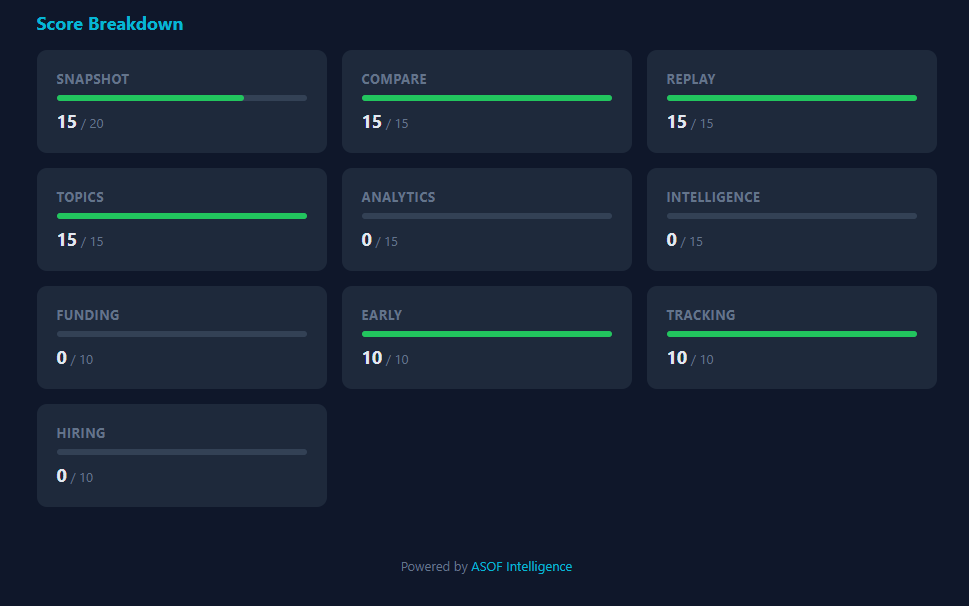Select the Funding score card
This screenshot has height=606, width=969.
pyautogui.click(x=182, y=338)
